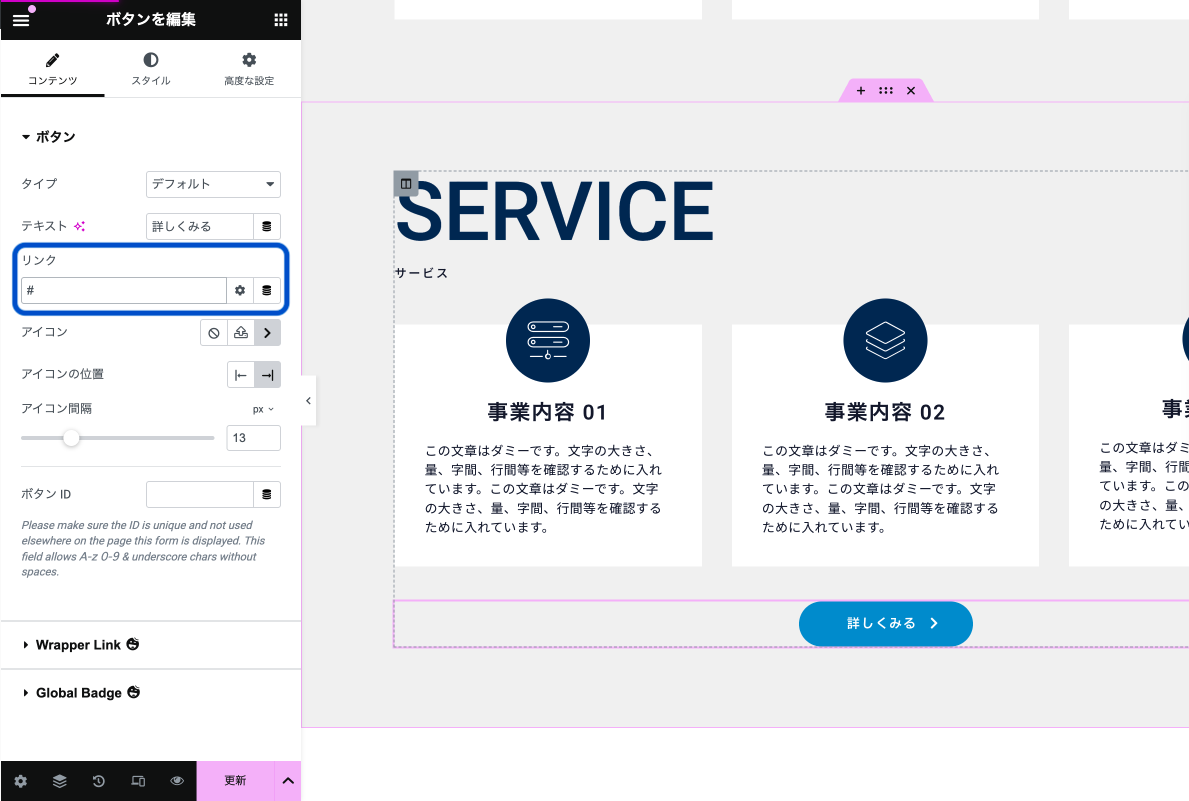Set icon position to after text

(x=267, y=375)
